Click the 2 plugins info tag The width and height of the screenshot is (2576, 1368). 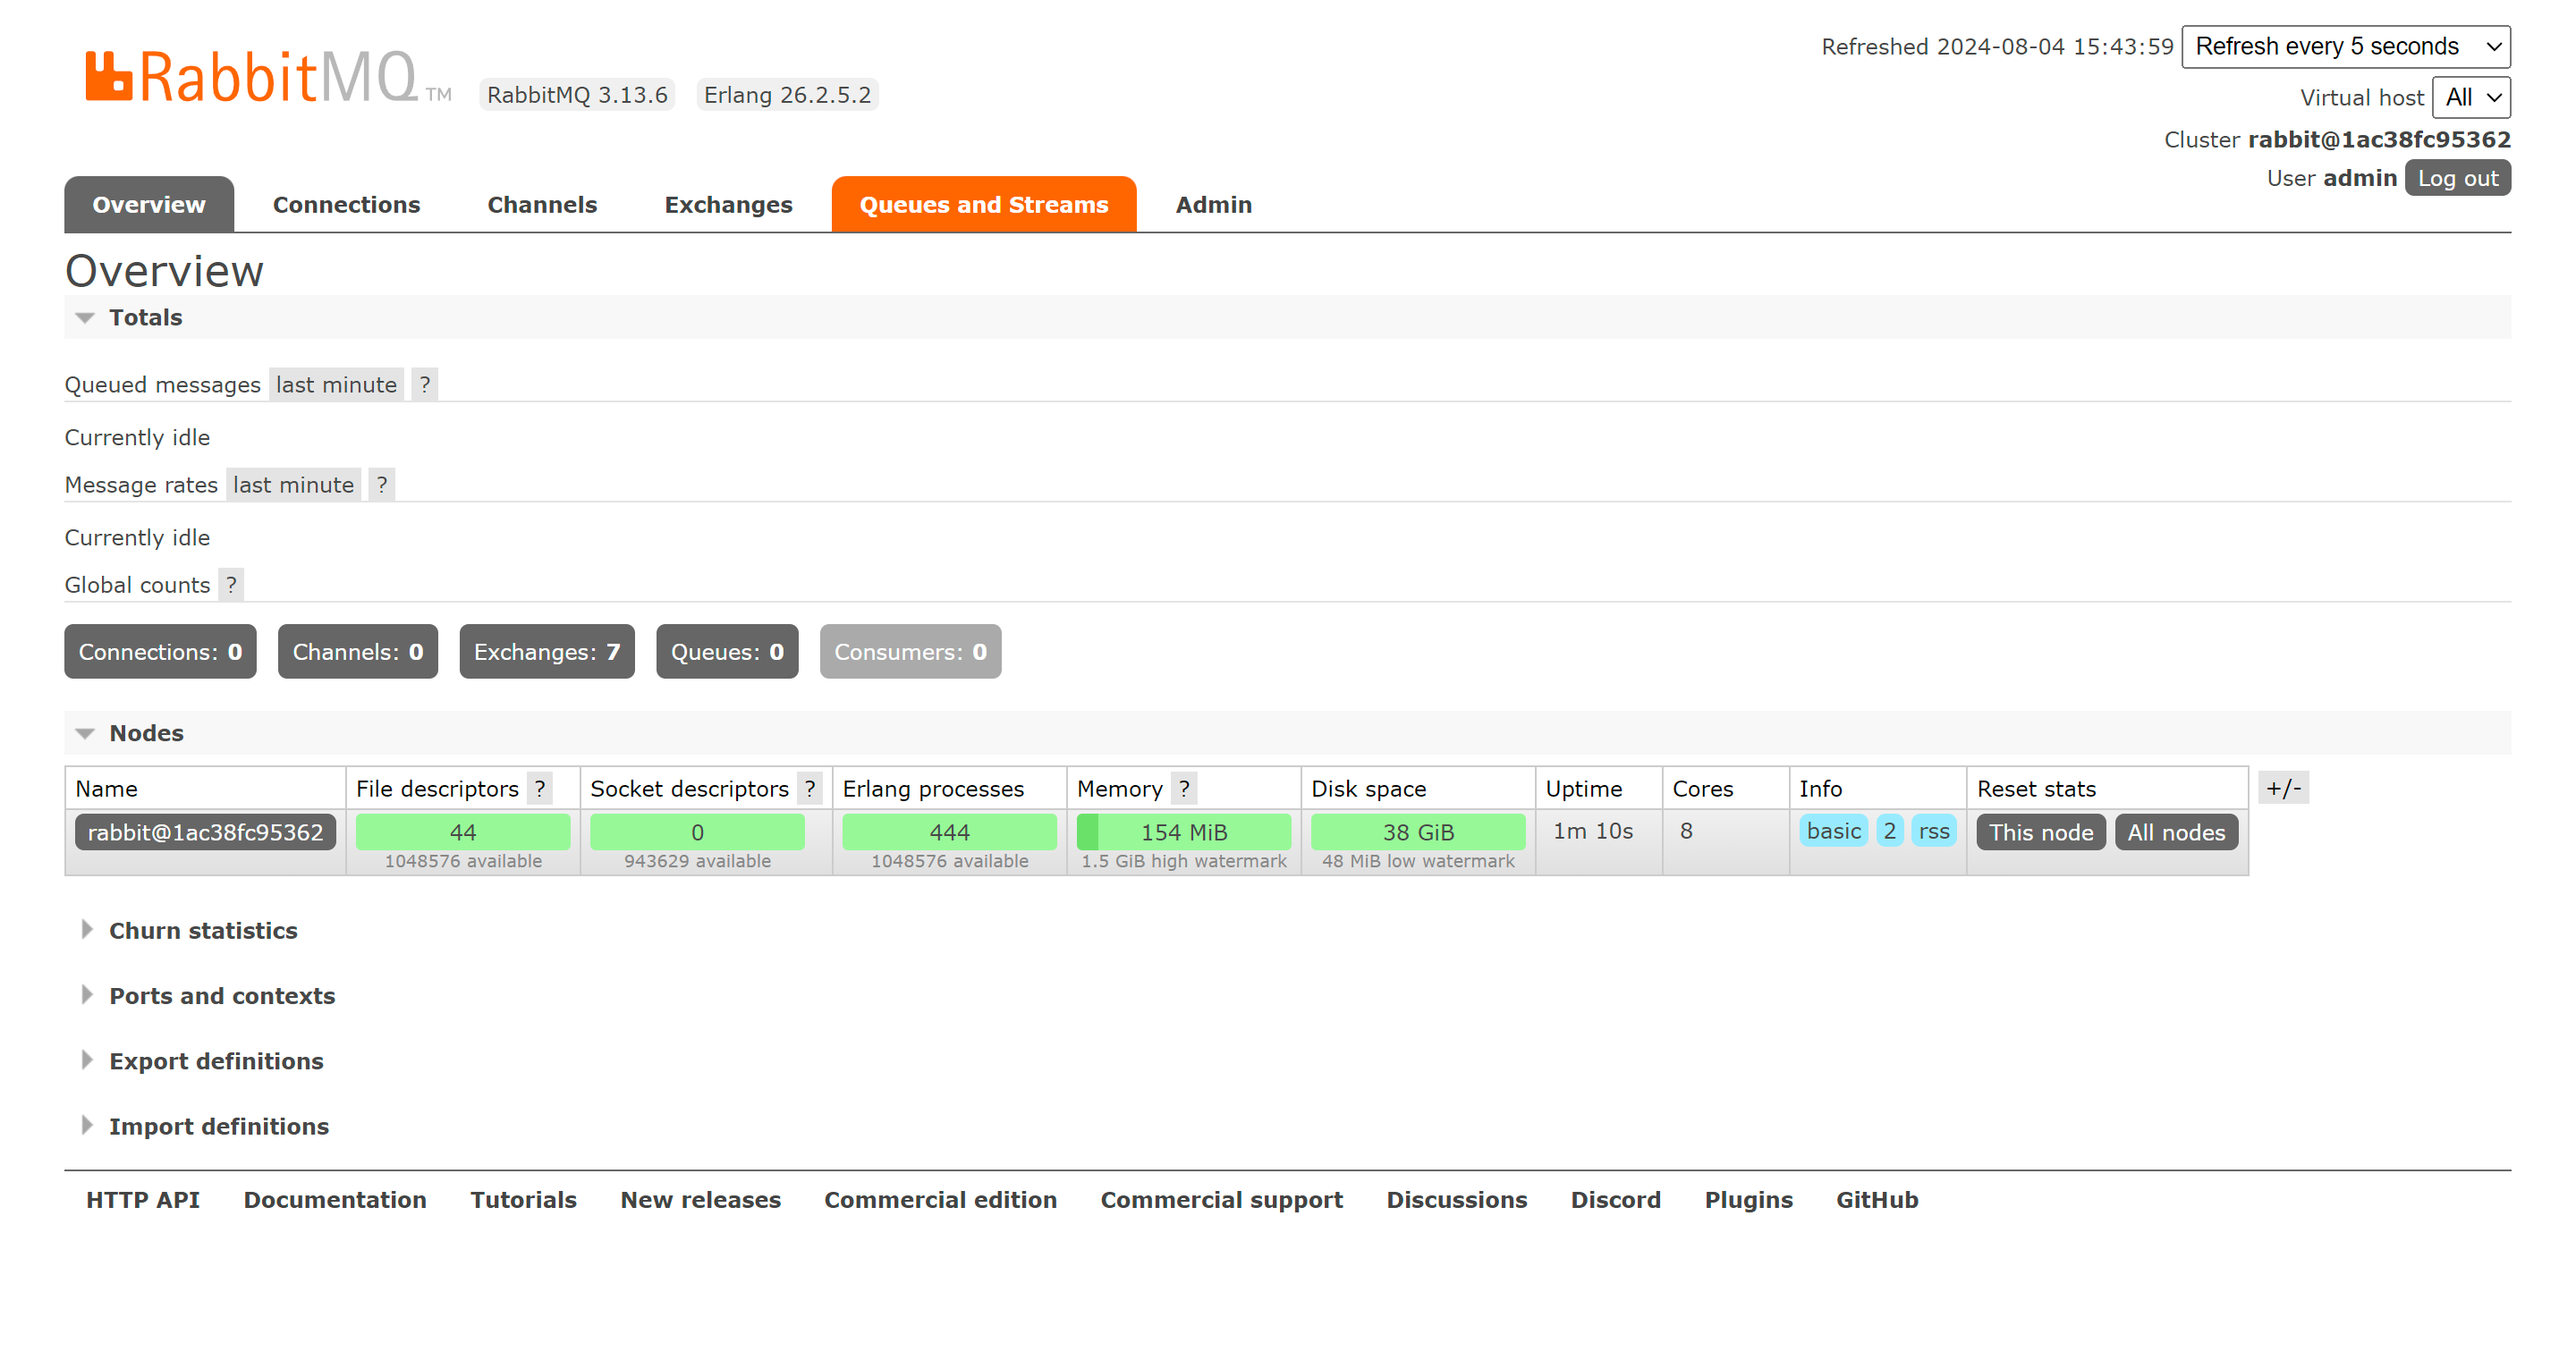coord(1889,831)
